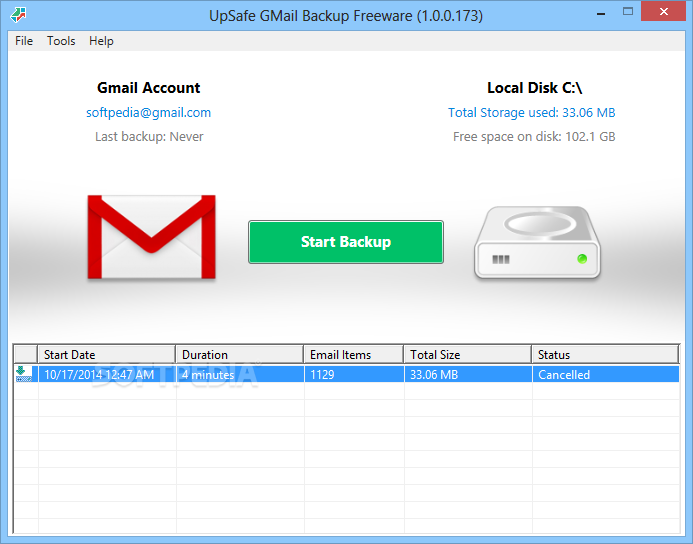Image resolution: width=693 pixels, height=544 pixels.
Task: Click the large Gmail envelope icon
Action: [x=152, y=237]
